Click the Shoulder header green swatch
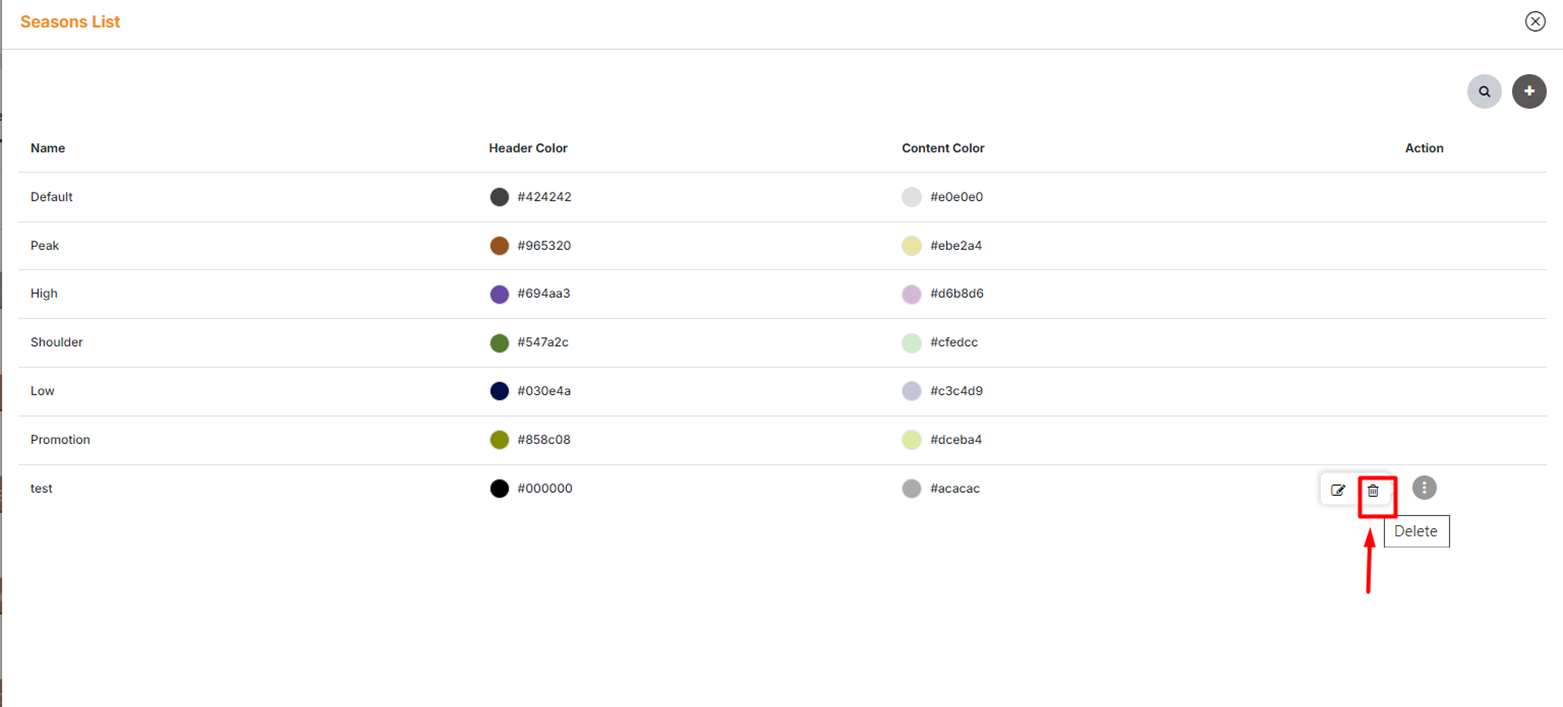The width and height of the screenshot is (1563, 707). (x=499, y=343)
